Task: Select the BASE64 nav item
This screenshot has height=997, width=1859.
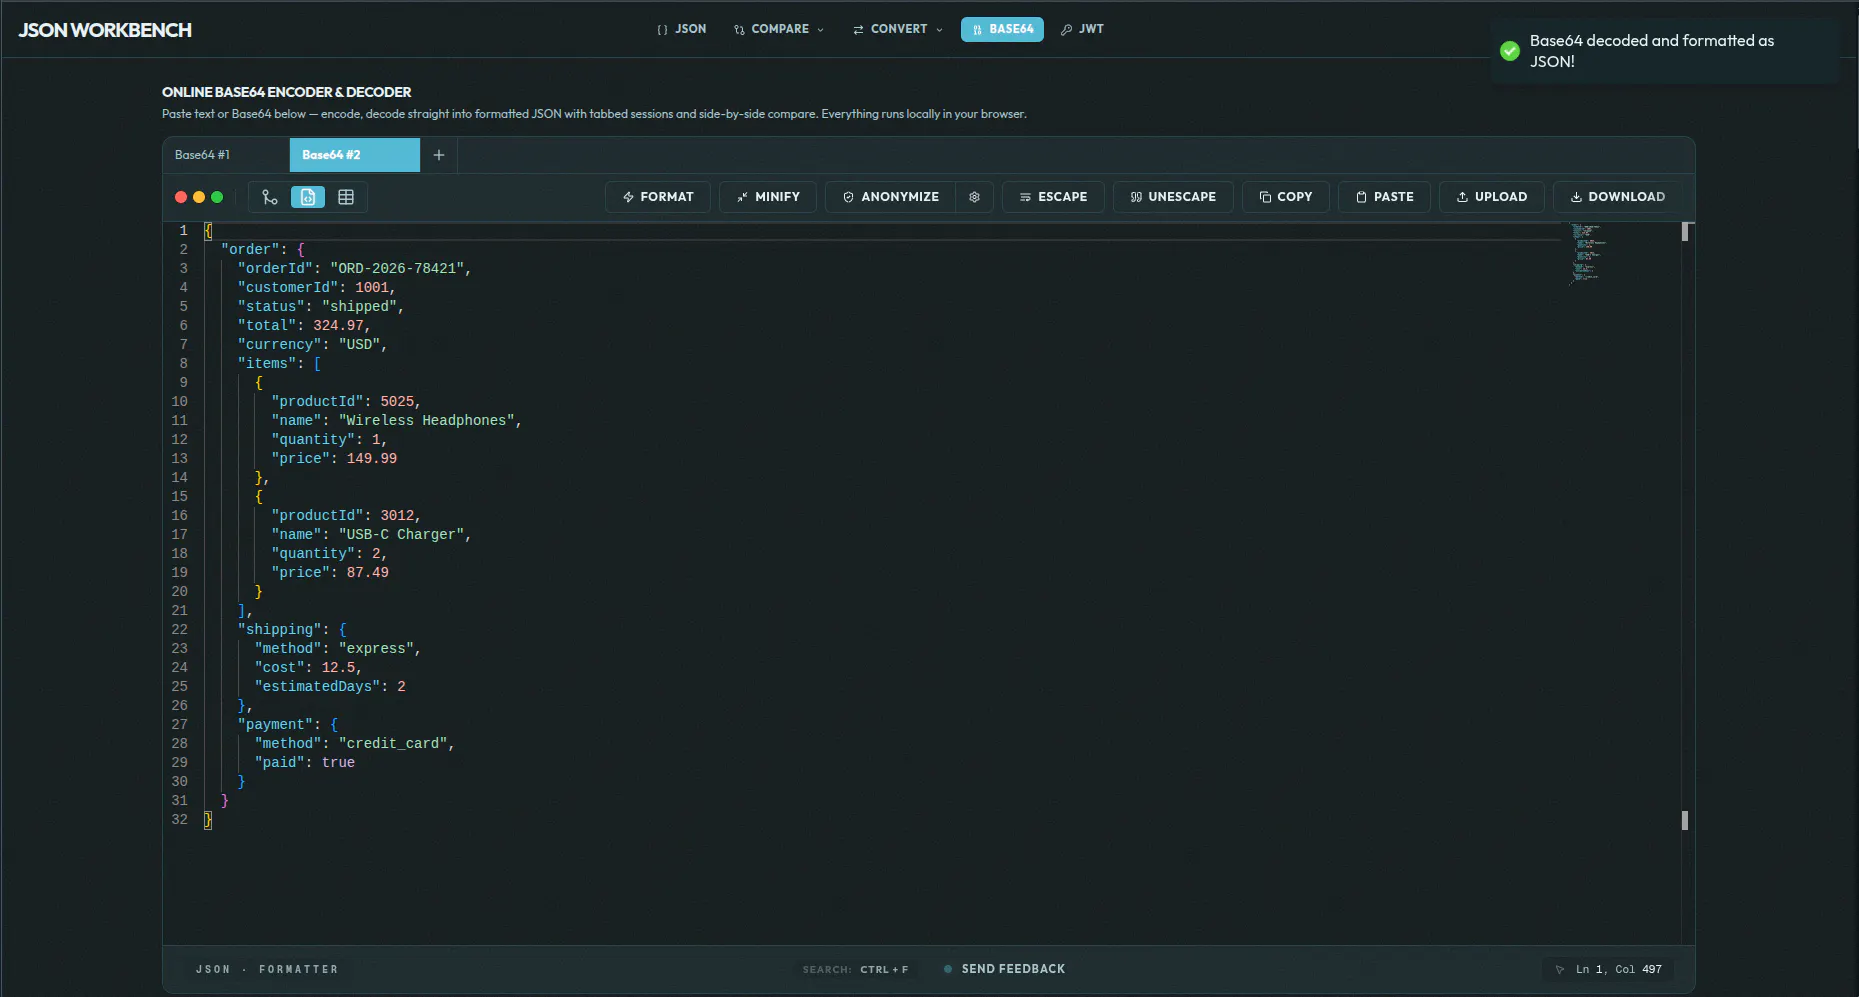Action: tap(1002, 29)
